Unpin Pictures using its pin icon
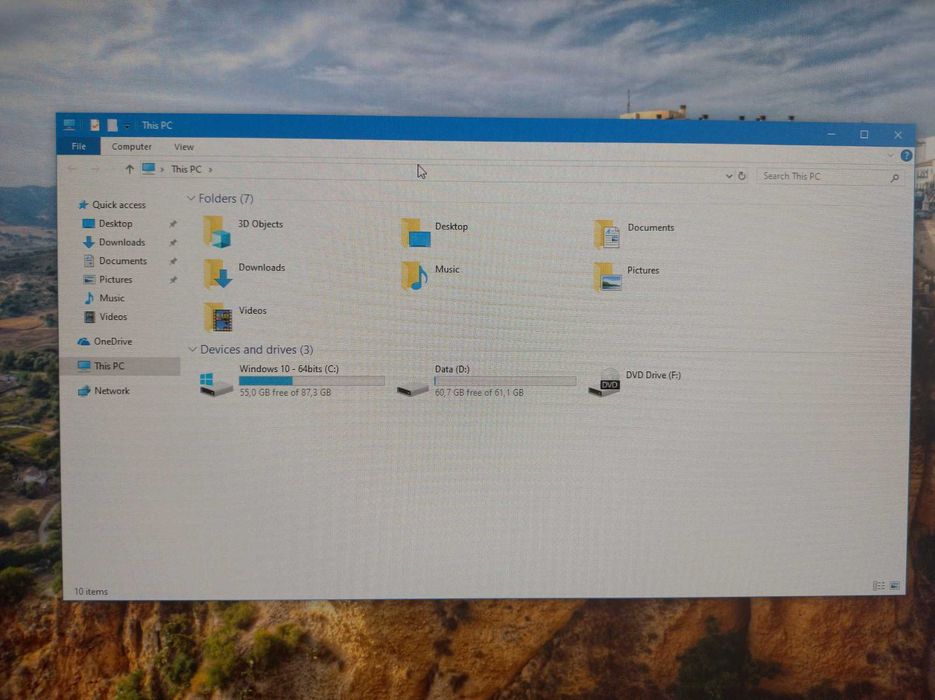Image resolution: width=935 pixels, height=700 pixels. coord(173,280)
